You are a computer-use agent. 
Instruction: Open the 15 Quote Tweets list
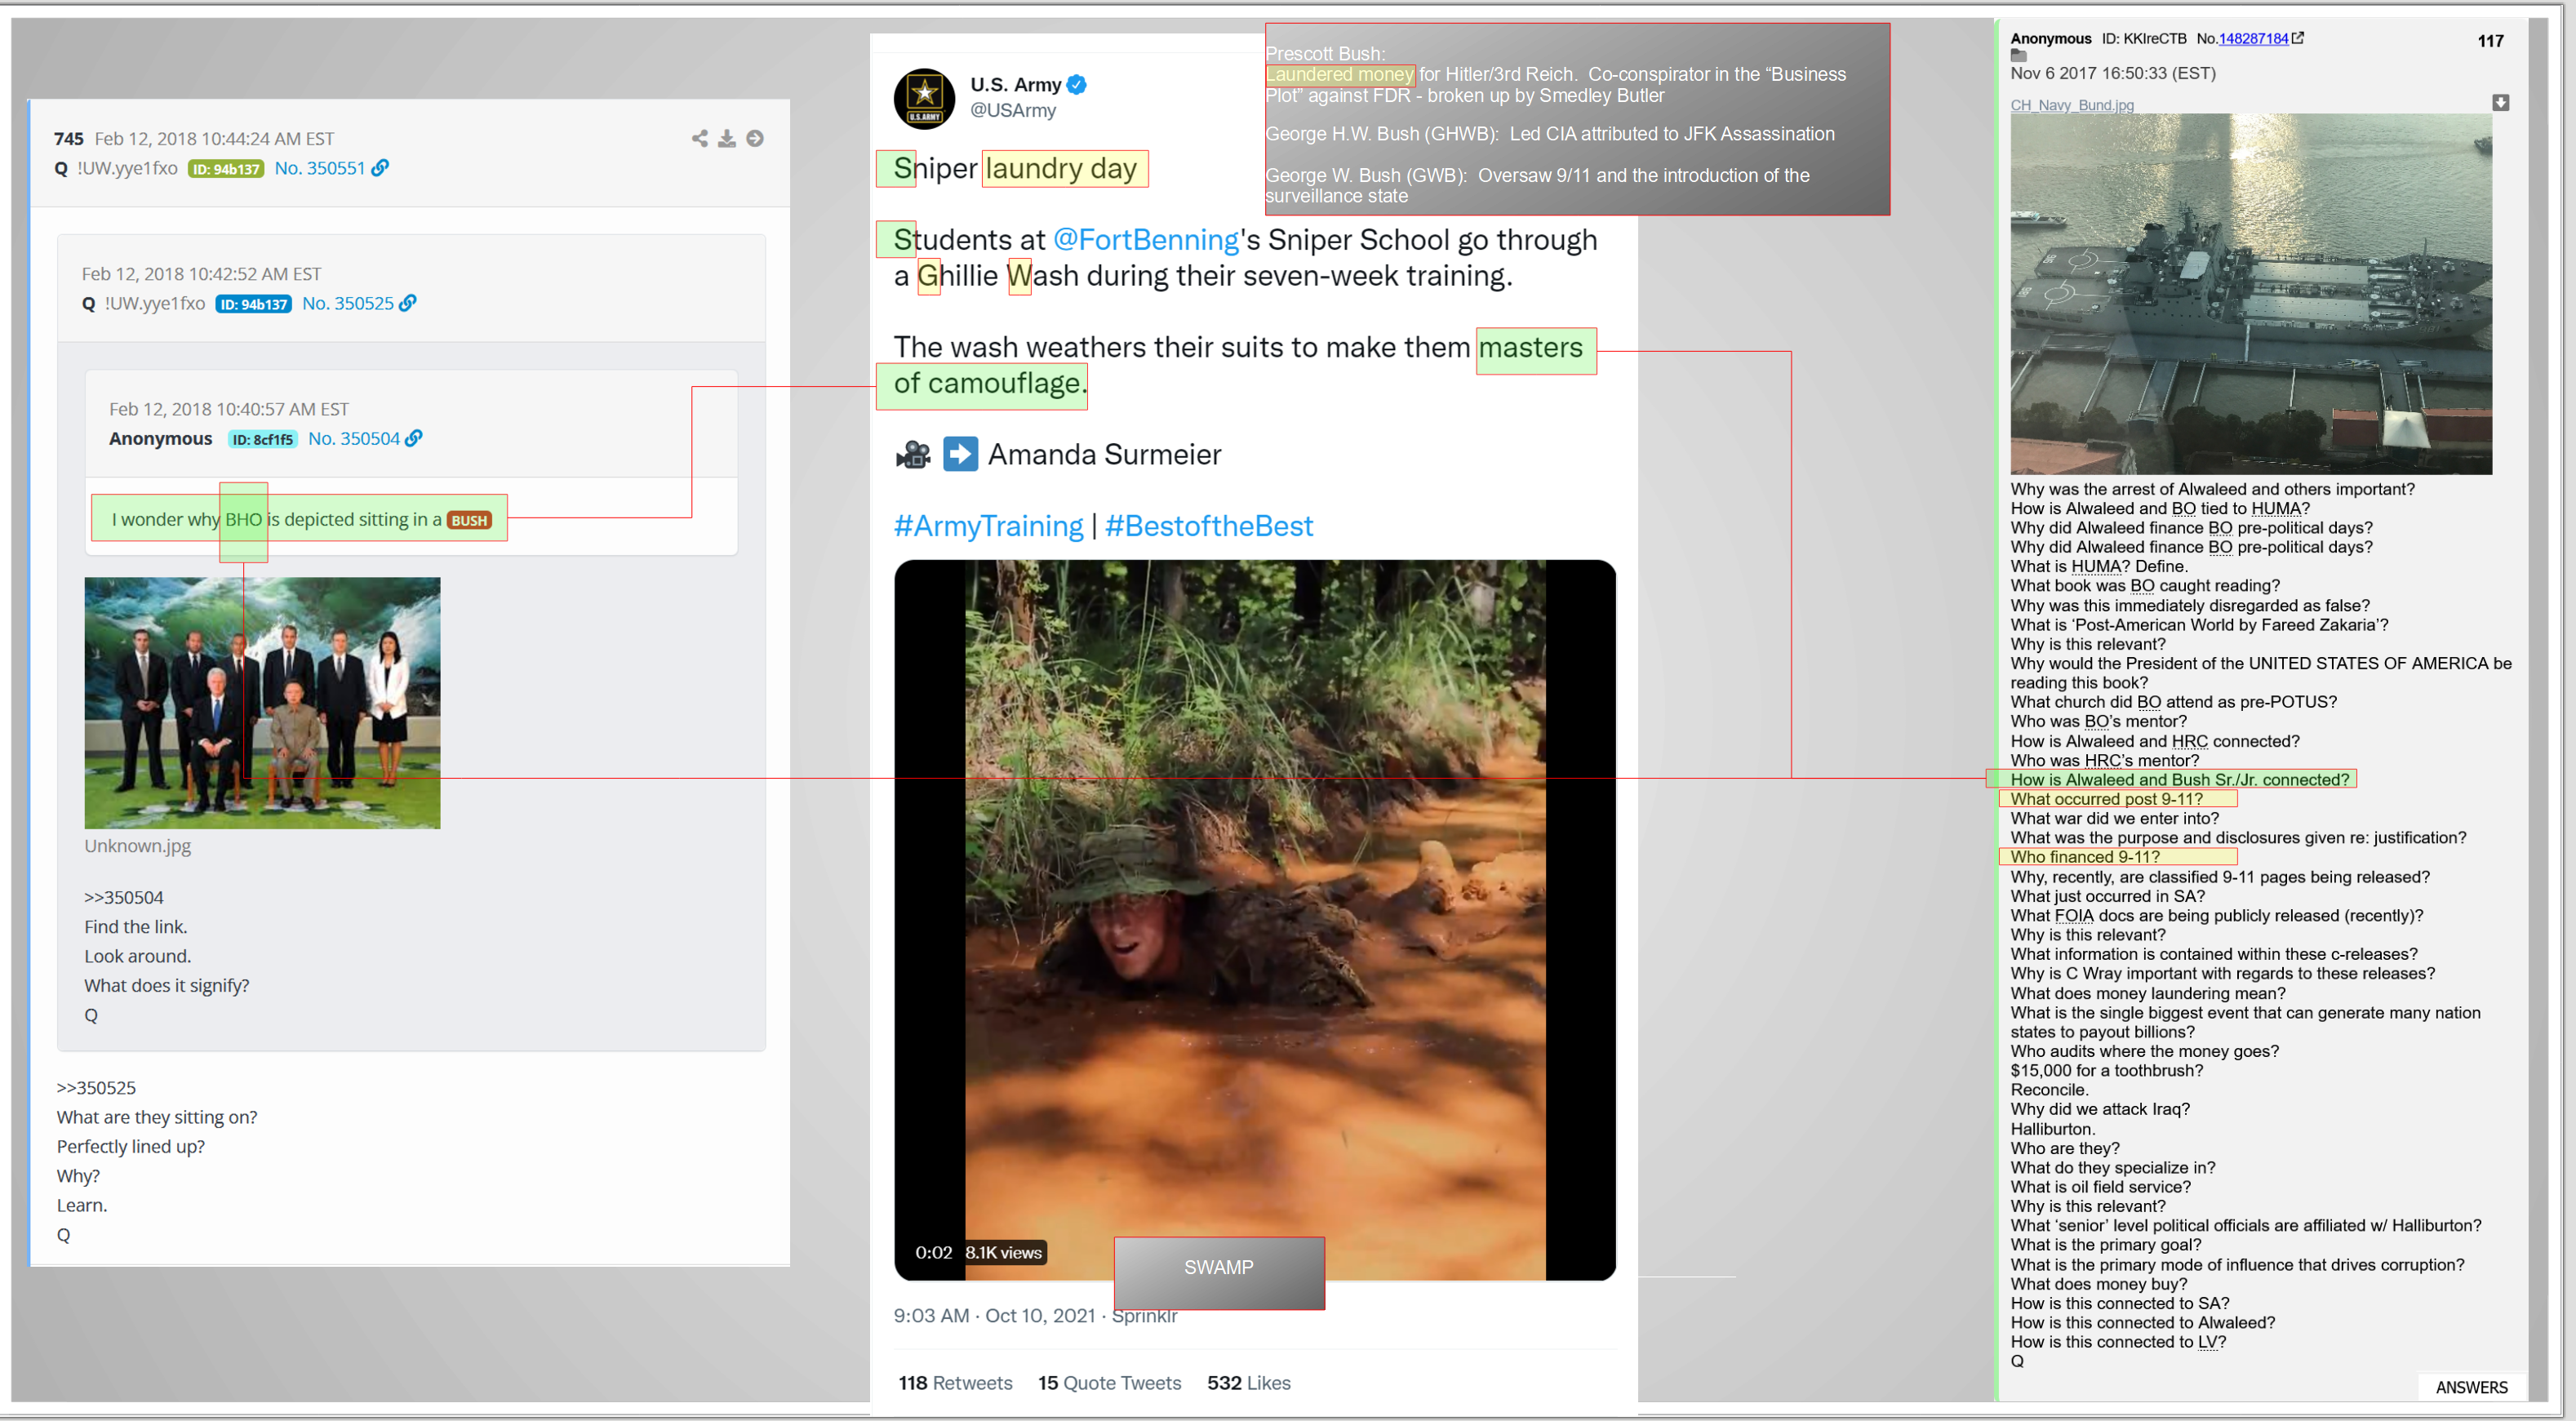click(x=1109, y=1382)
